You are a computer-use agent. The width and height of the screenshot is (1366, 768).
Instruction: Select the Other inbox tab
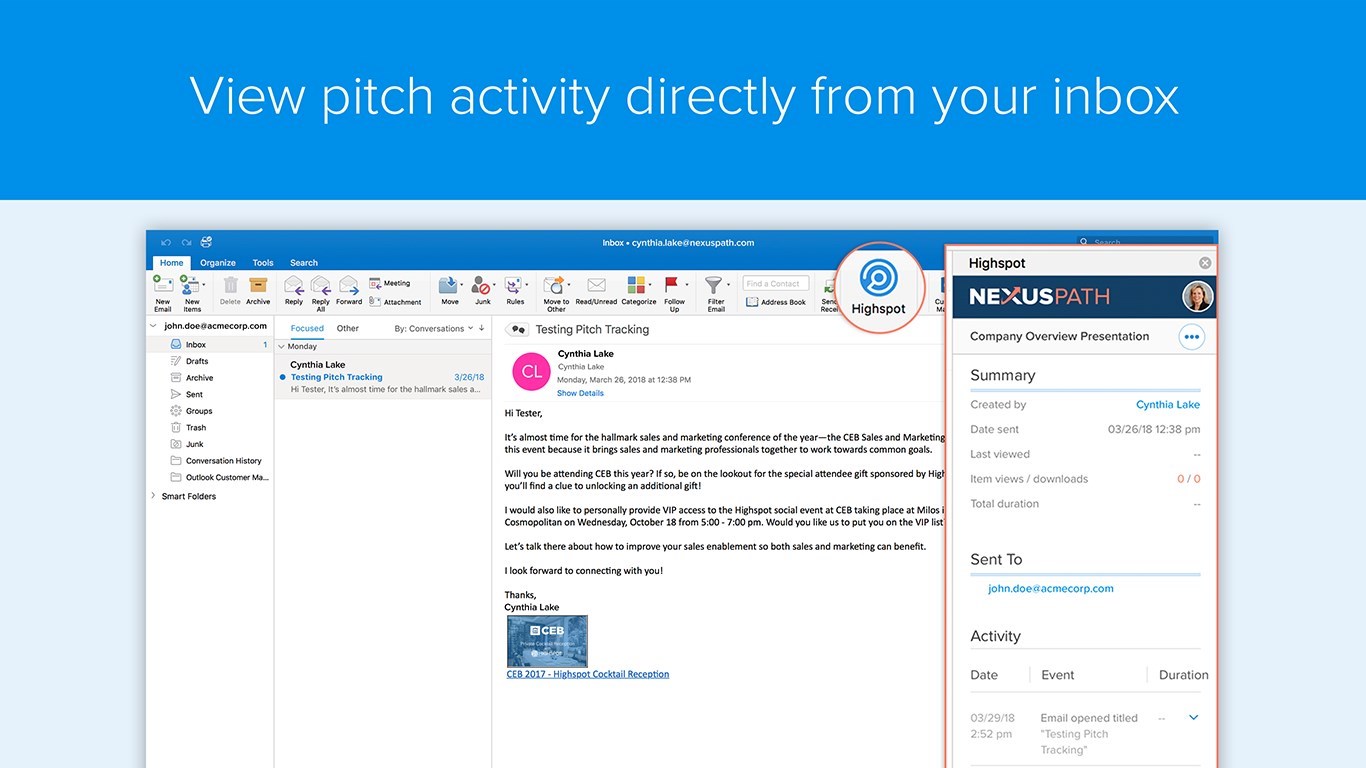(348, 328)
